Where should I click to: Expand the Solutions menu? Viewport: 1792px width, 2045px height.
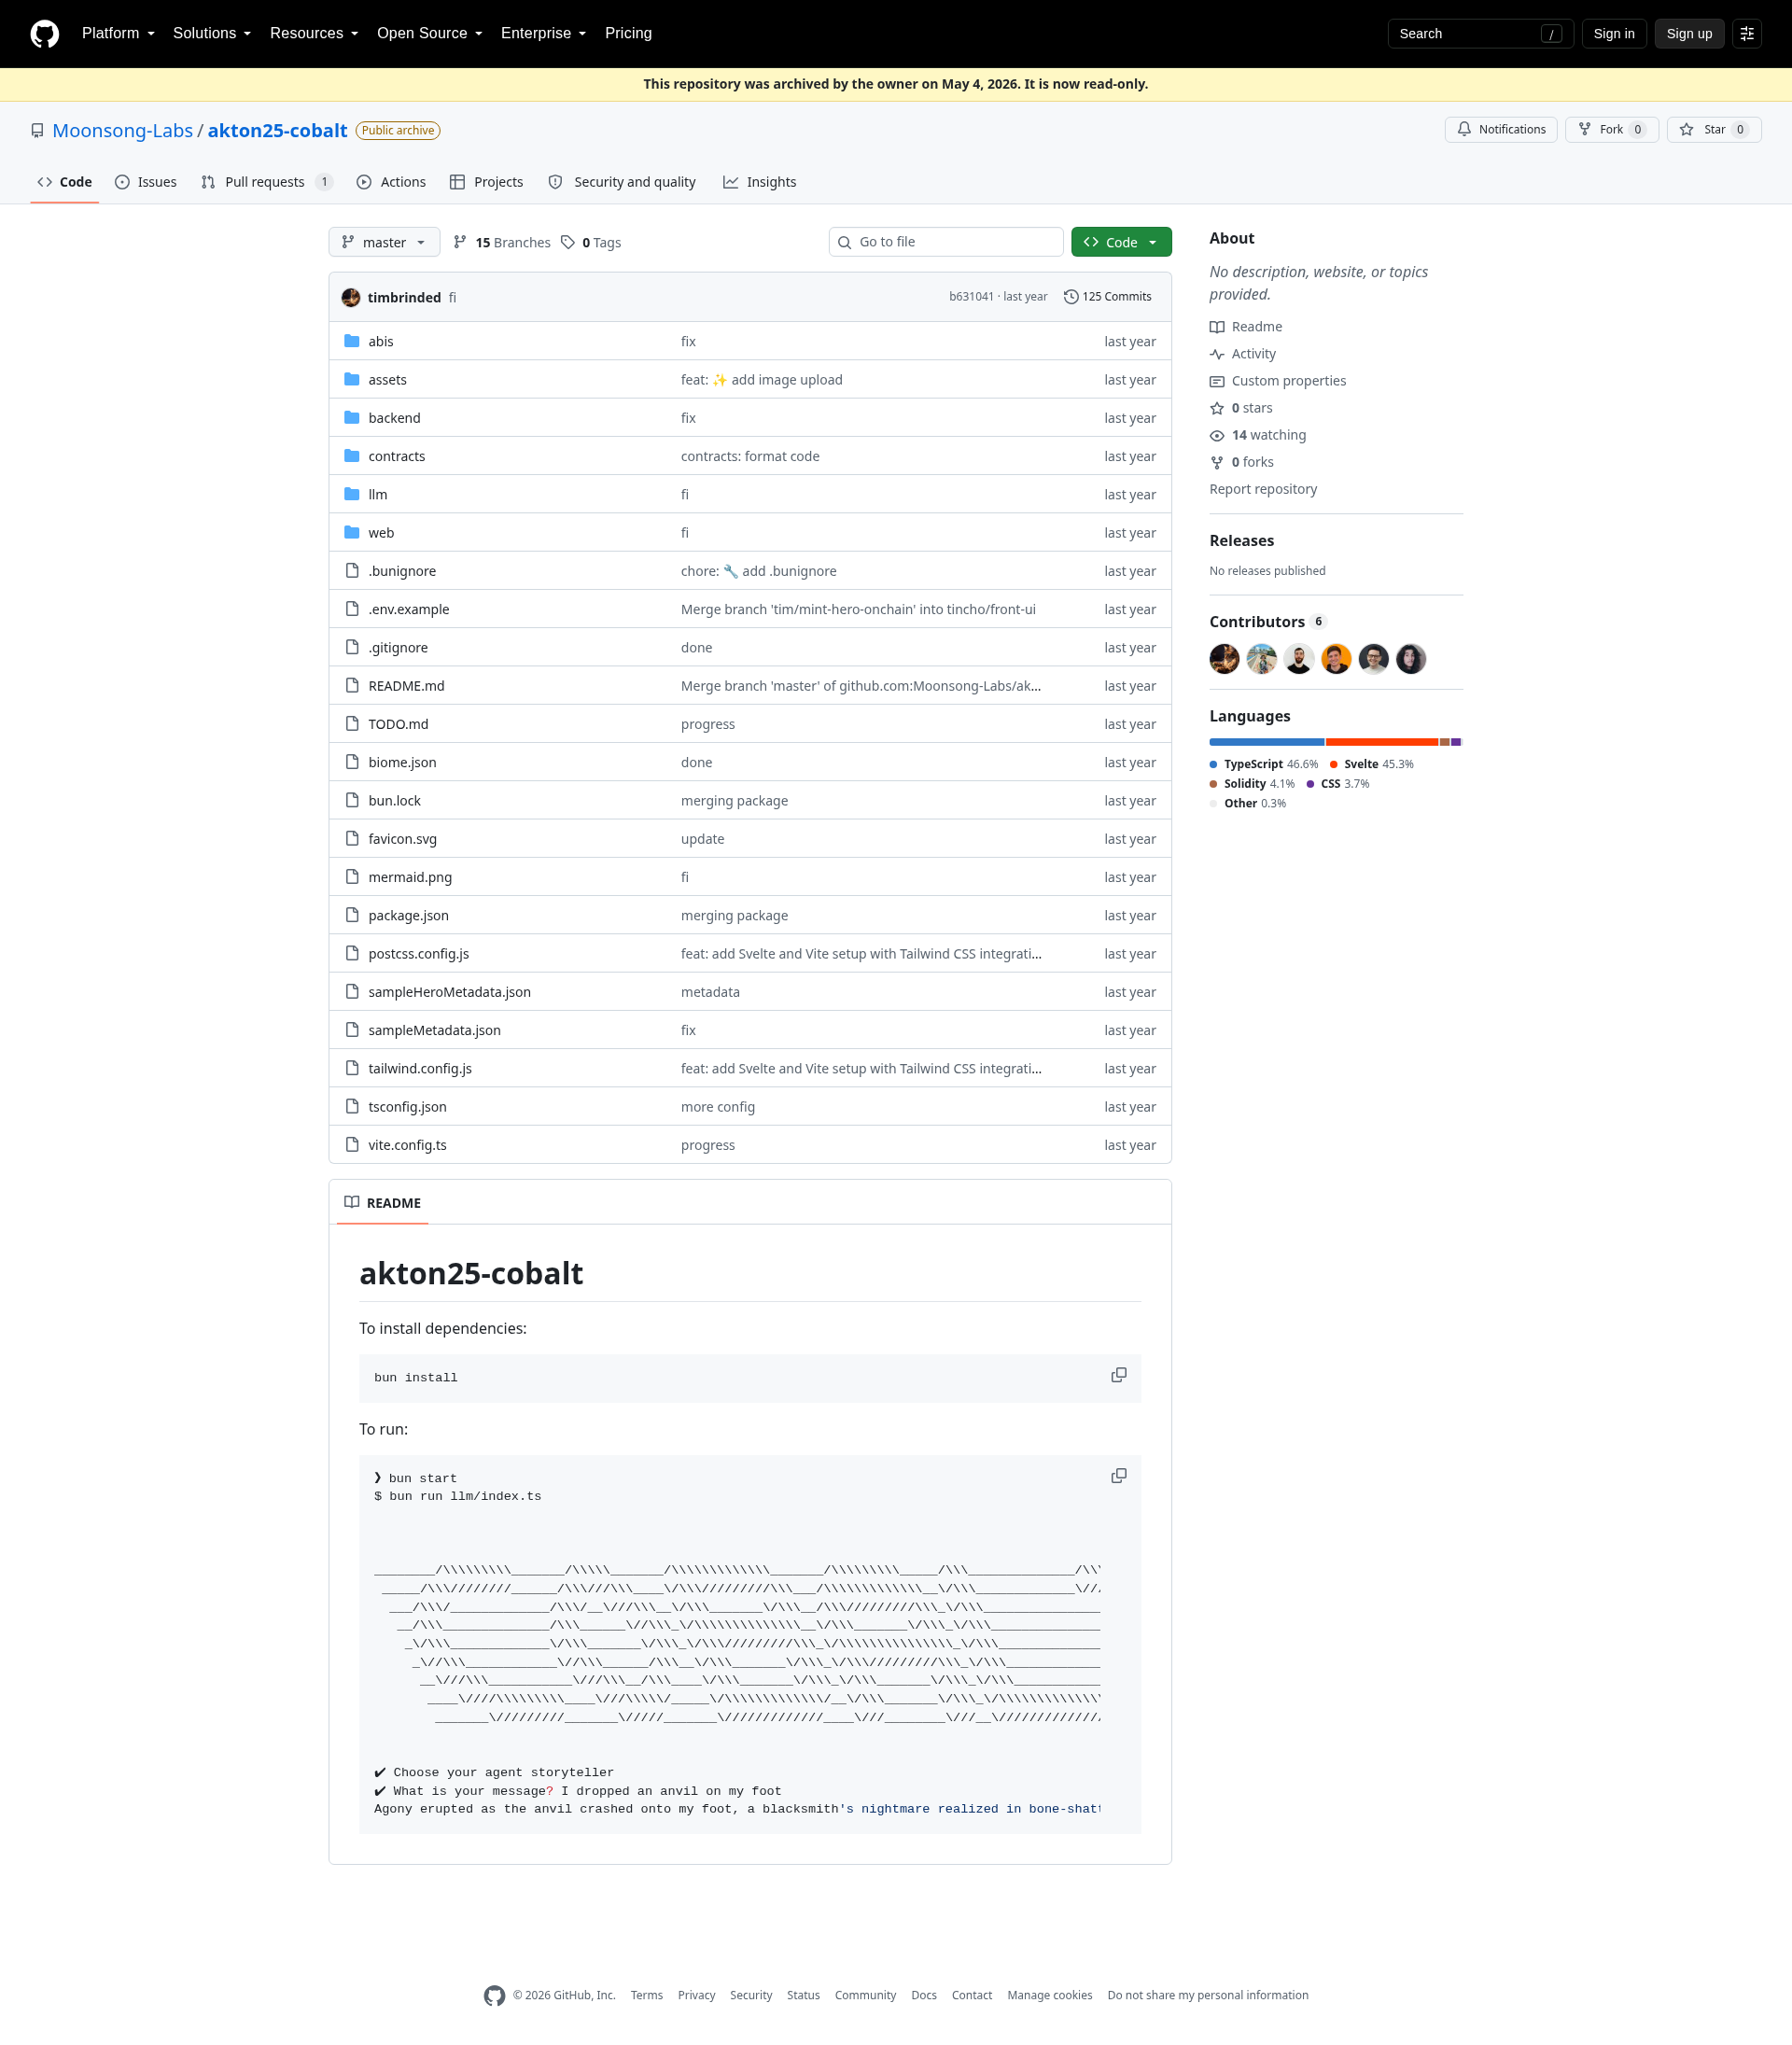coord(212,33)
